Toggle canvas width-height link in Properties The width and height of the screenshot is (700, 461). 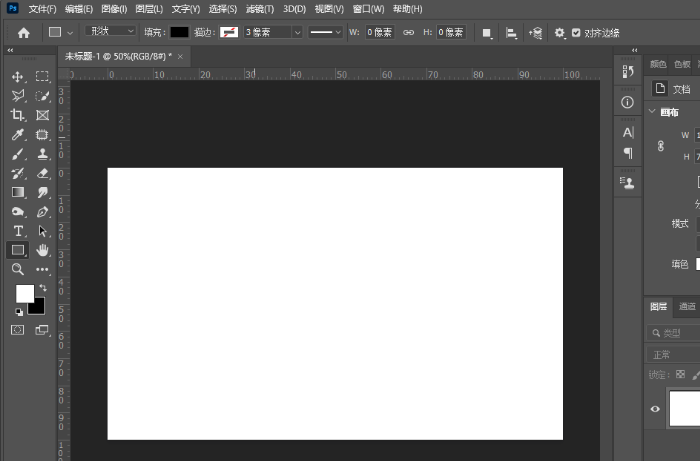click(661, 146)
